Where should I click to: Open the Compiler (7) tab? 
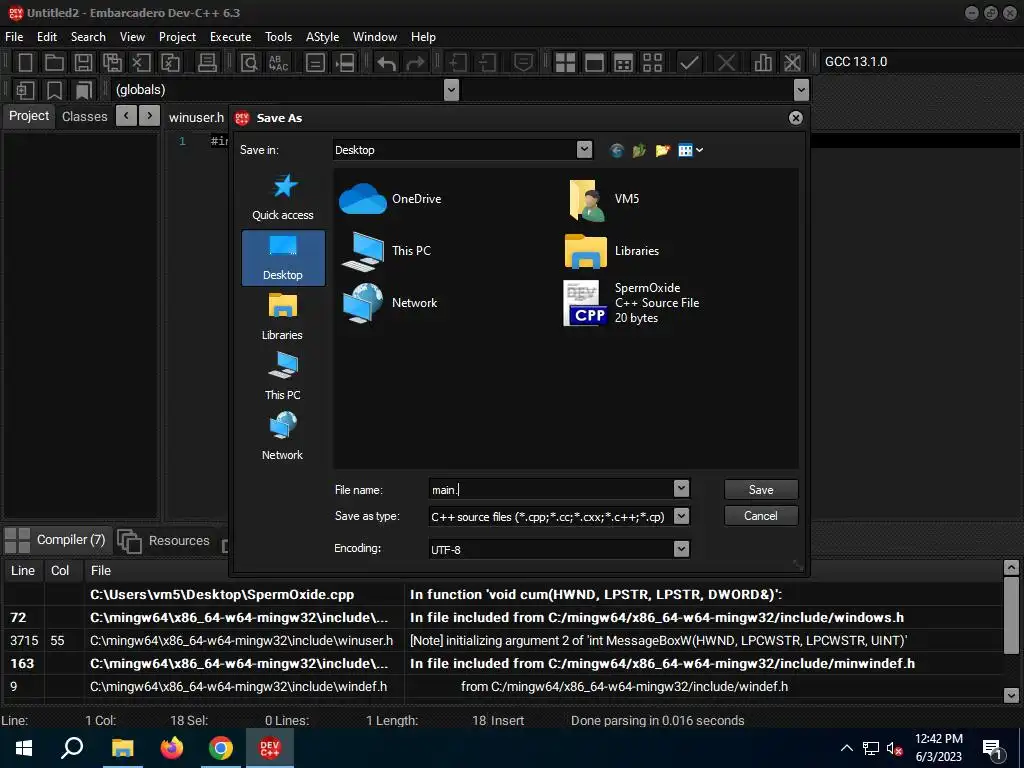pyautogui.click(x=57, y=540)
